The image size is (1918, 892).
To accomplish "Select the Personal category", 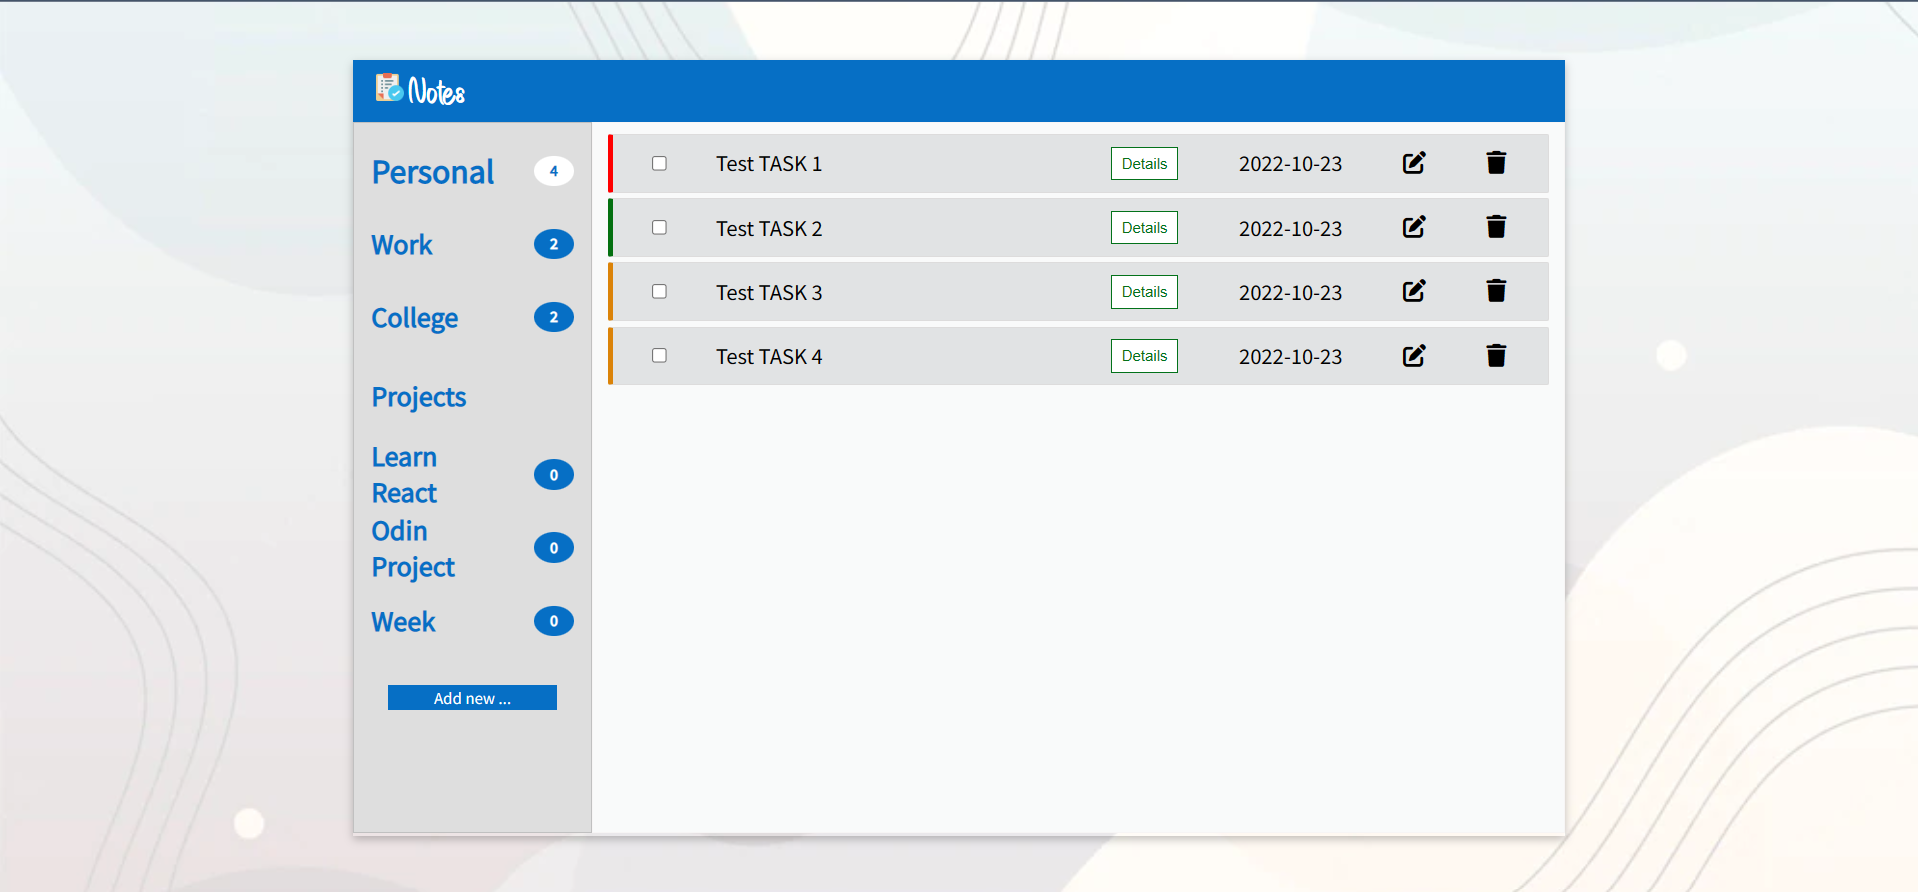I will (433, 172).
